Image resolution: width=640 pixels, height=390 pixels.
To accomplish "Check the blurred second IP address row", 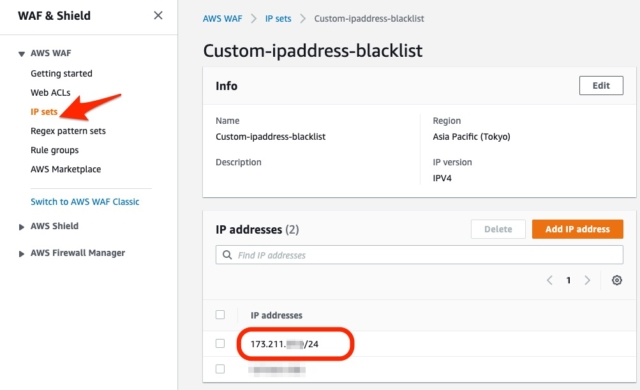I will tap(220, 369).
